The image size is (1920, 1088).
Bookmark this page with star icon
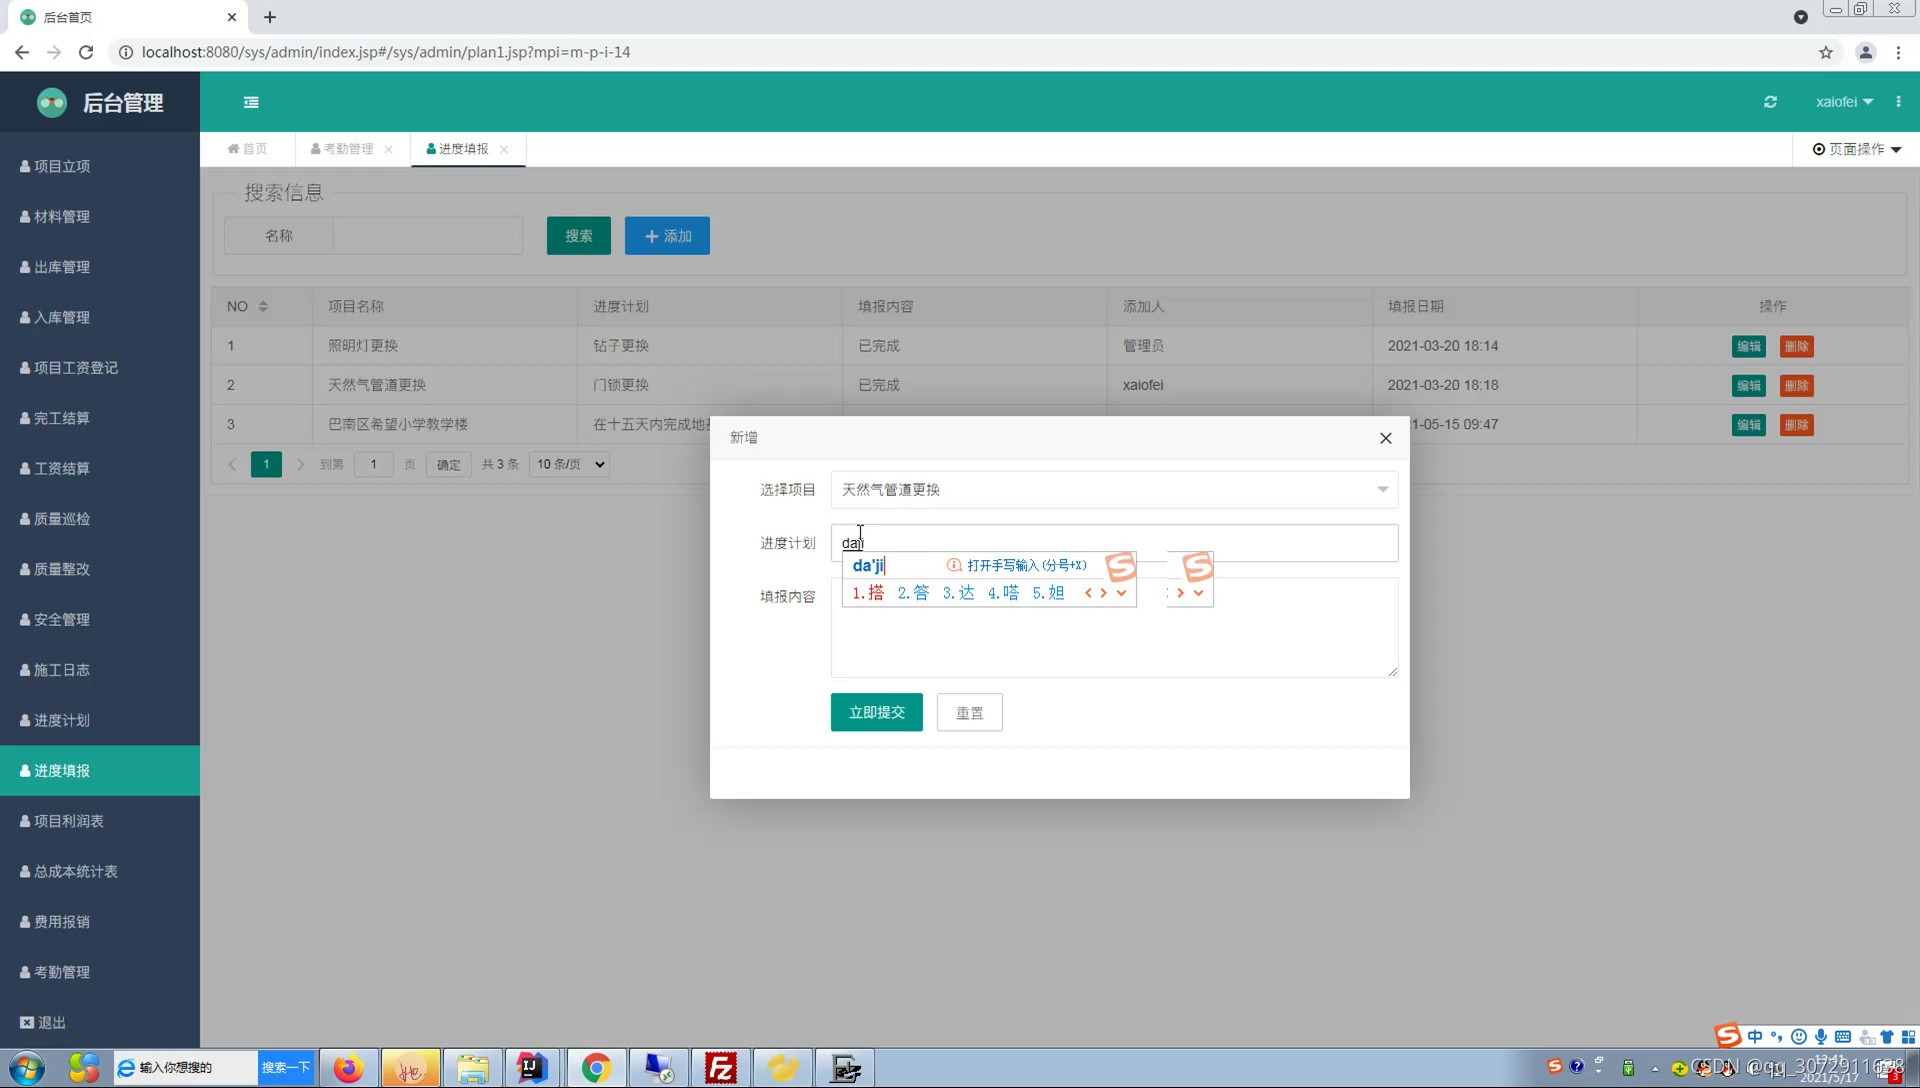(x=1825, y=52)
